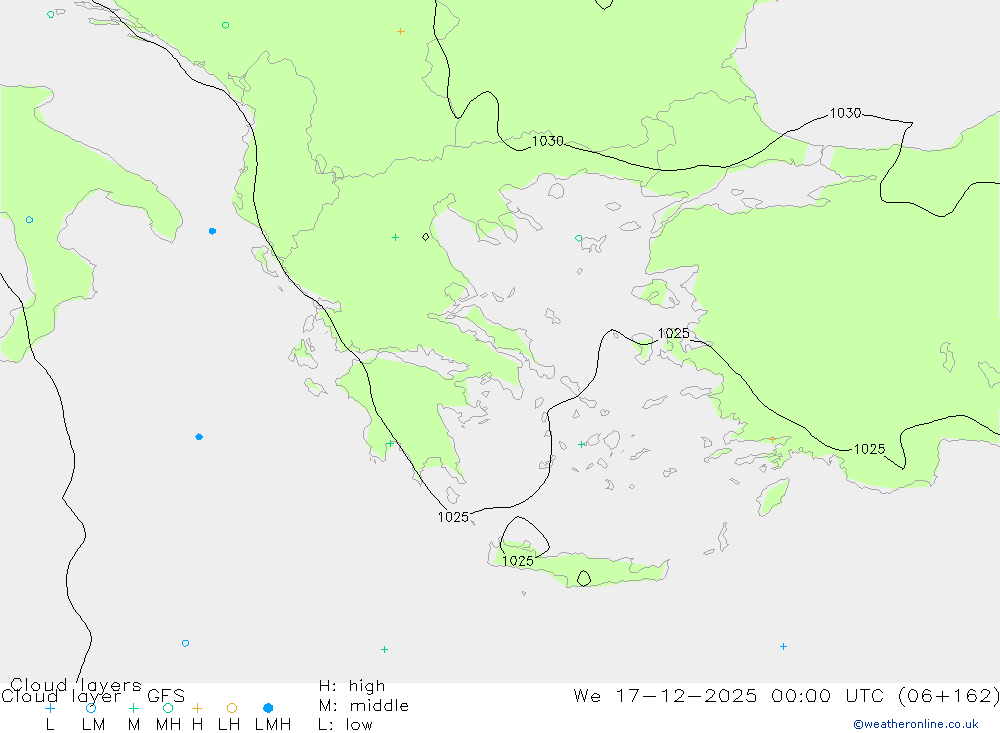Click the 1025 label south of the Peloponnese
The width and height of the screenshot is (1000, 733).
pyautogui.click(x=453, y=517)
